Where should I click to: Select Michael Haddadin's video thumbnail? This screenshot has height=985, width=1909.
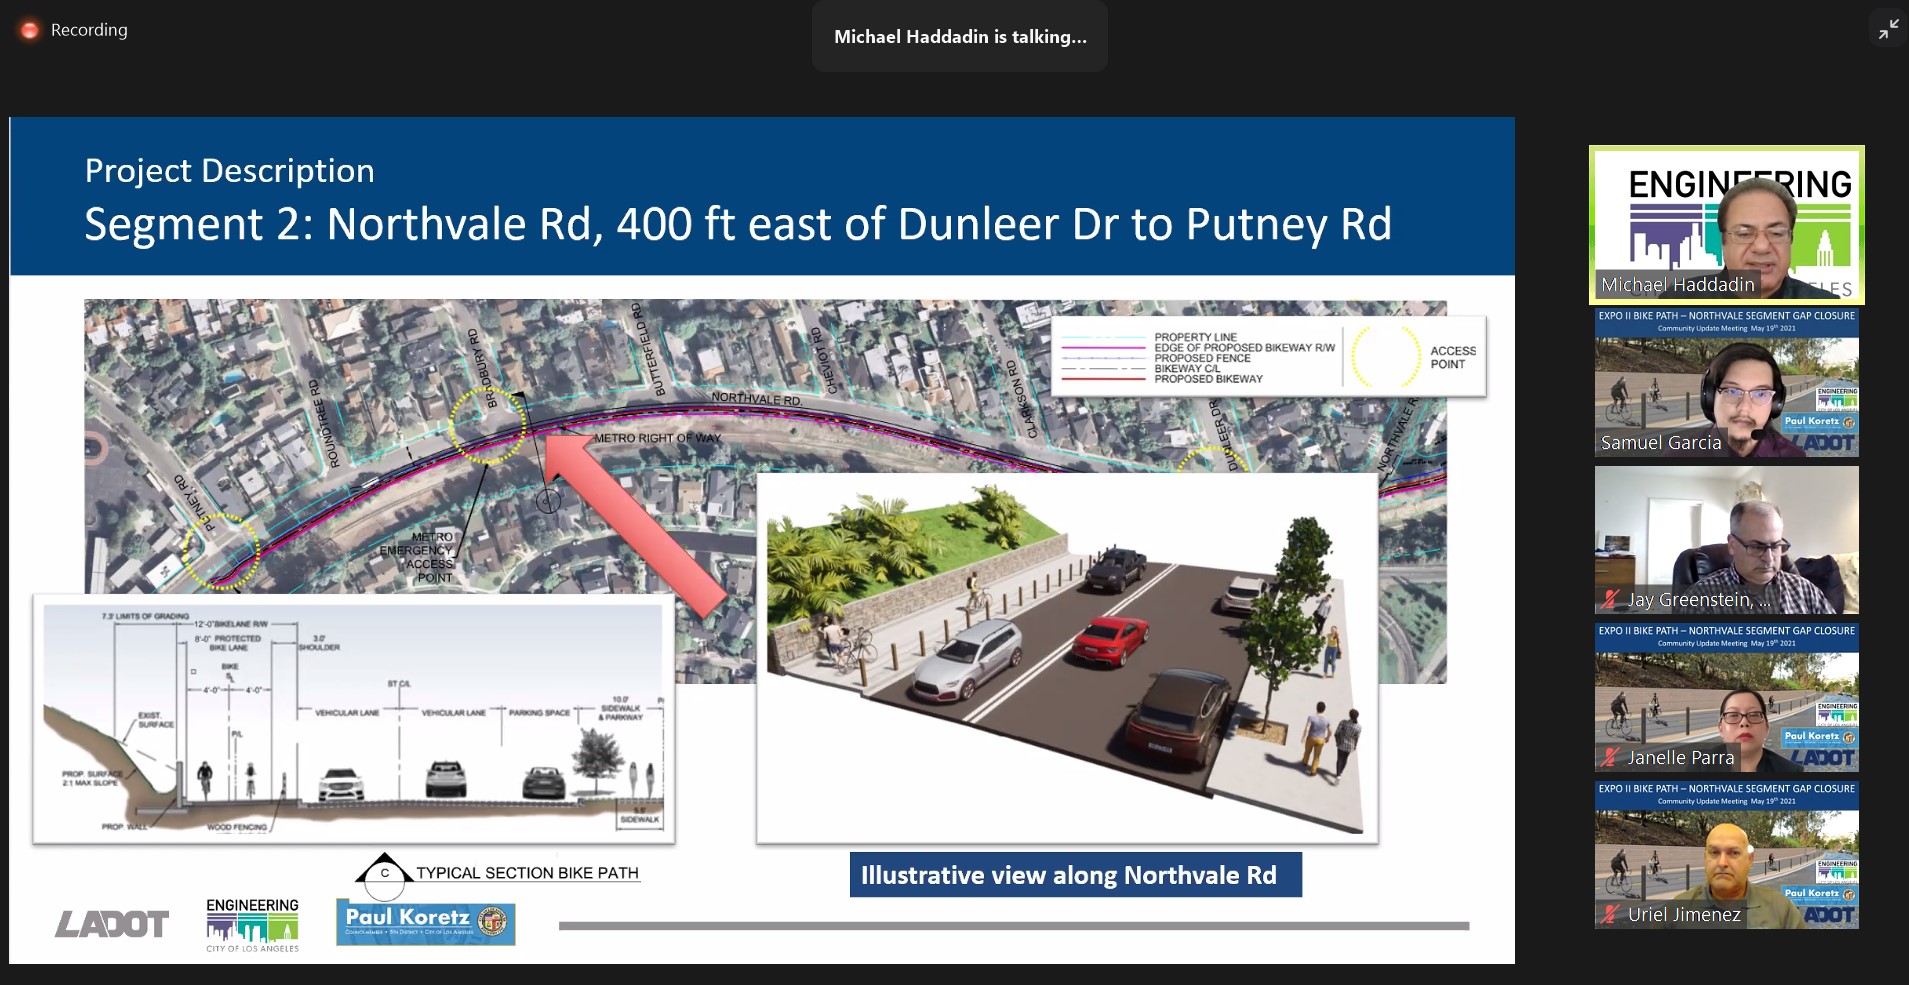(1726, 225)
